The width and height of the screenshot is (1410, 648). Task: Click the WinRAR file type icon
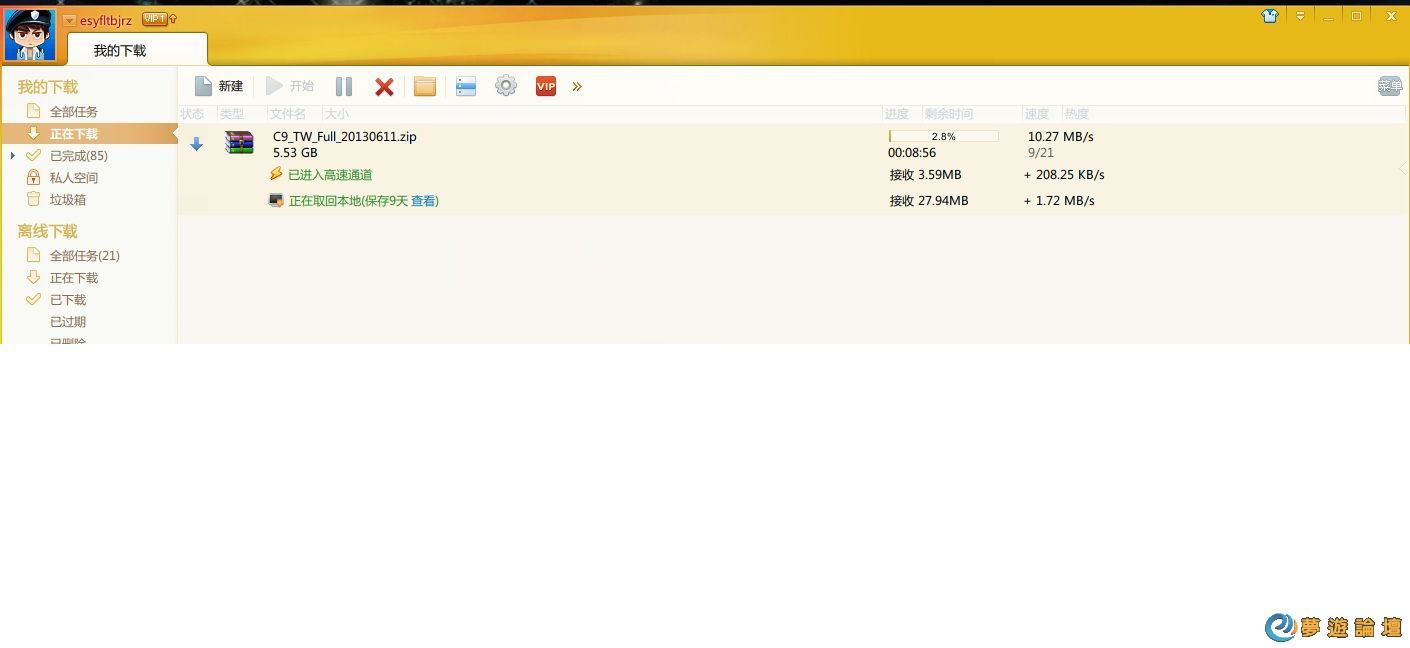(x=239, y=143)
